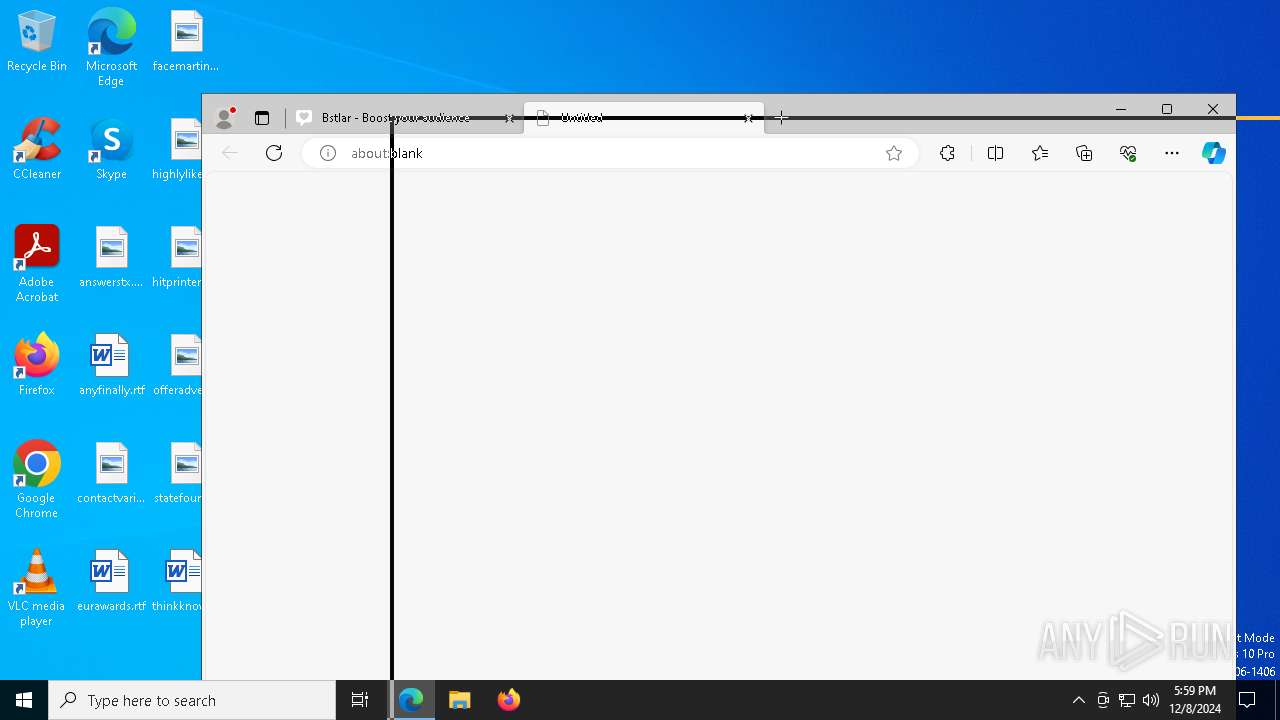Image resolution: width=1280 pixels, height=720 pixels.
Task: Minimize the Edge window
Action: click(x=1121, y=109)
